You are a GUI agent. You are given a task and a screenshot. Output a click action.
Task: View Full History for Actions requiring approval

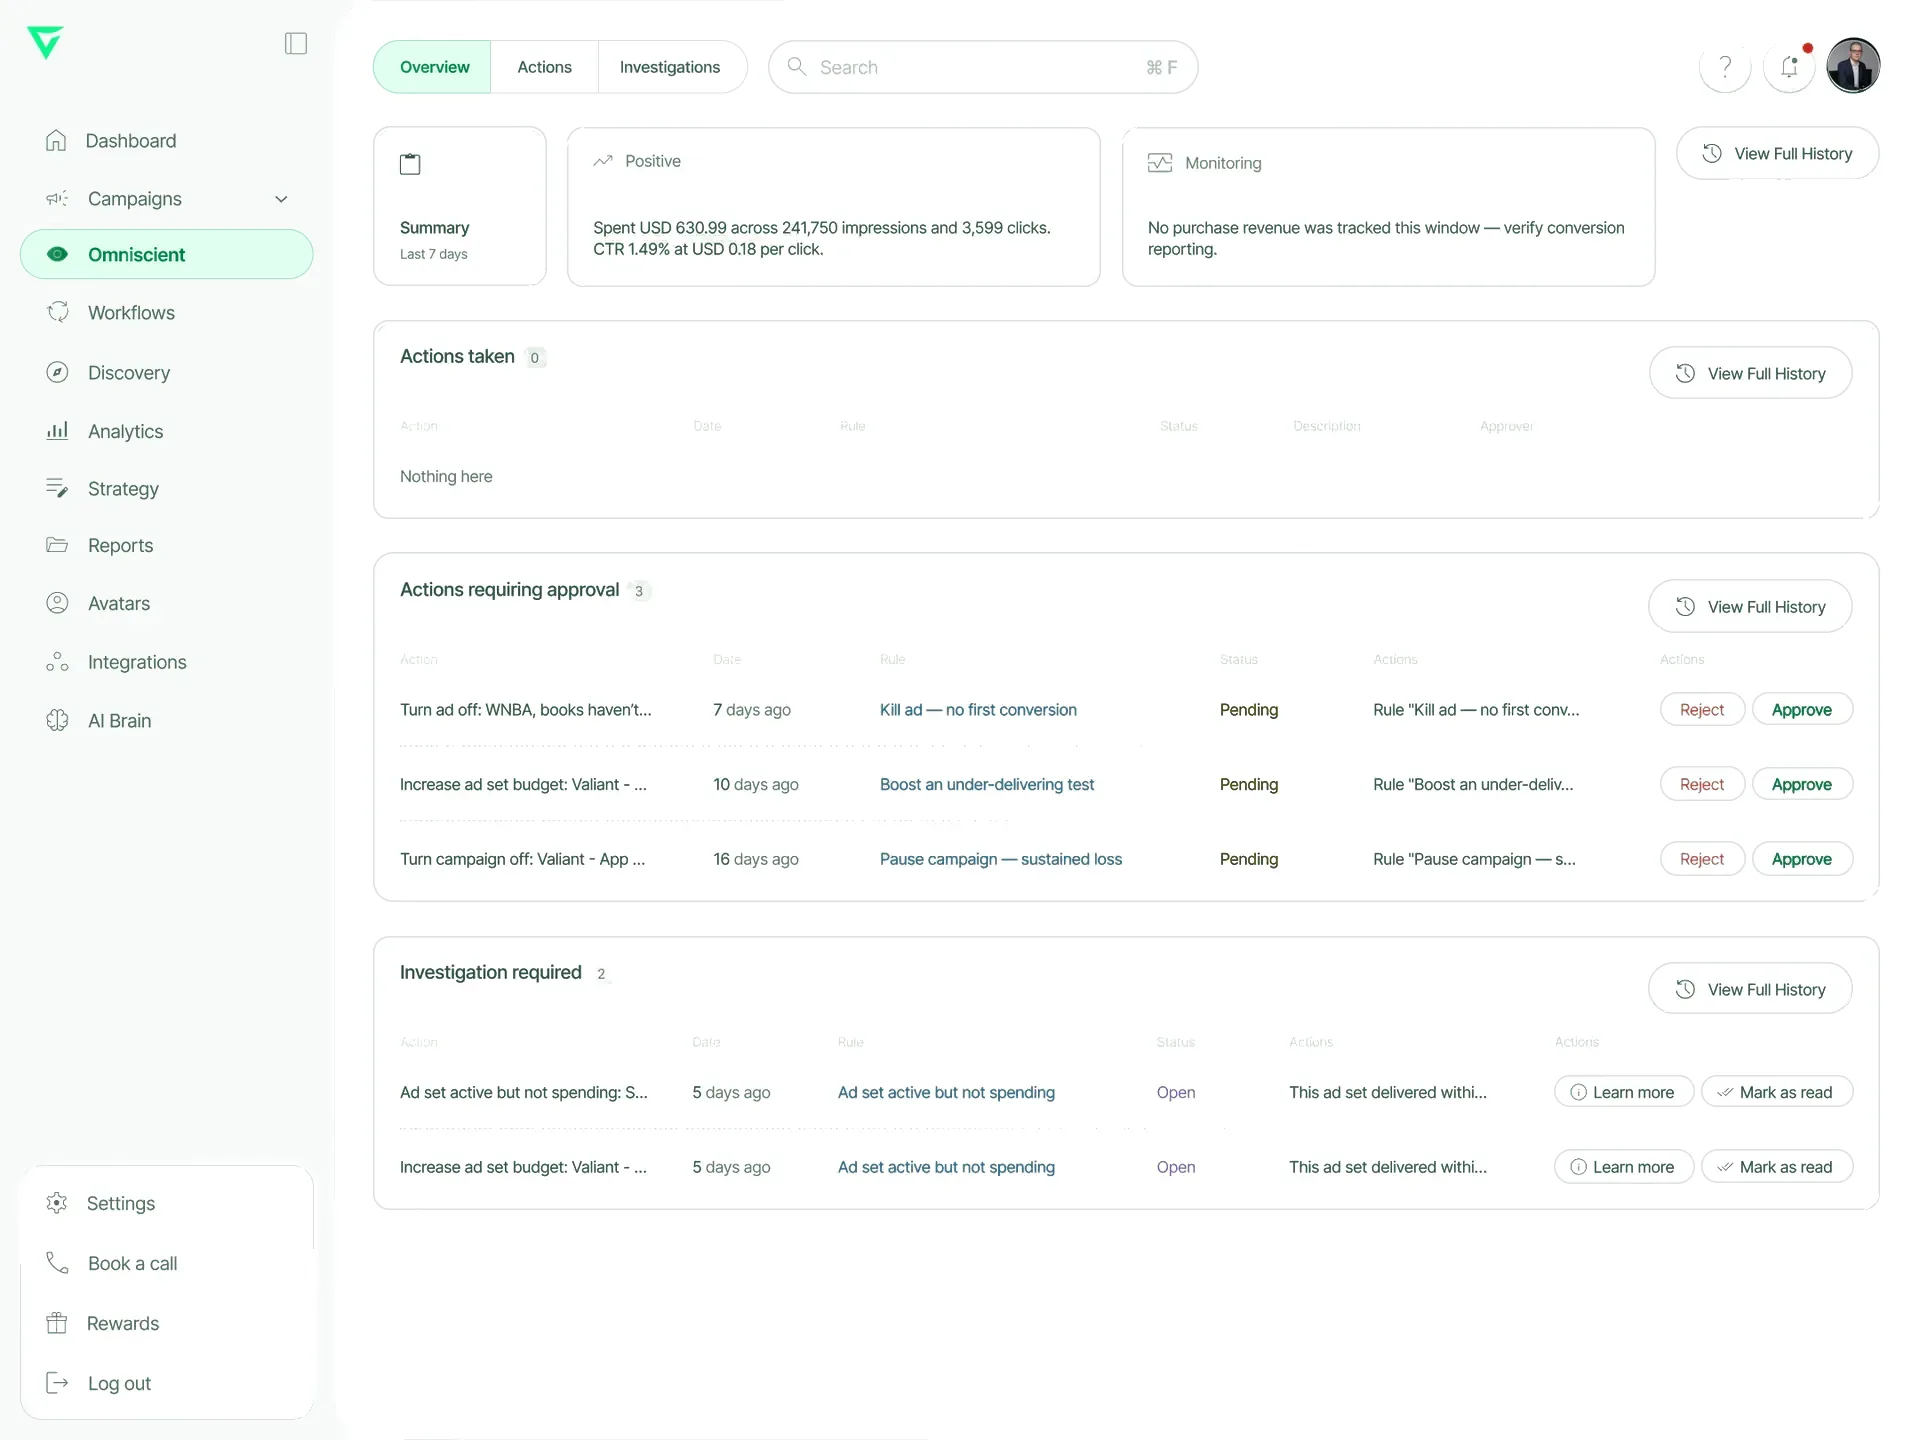click(1750, 607)
